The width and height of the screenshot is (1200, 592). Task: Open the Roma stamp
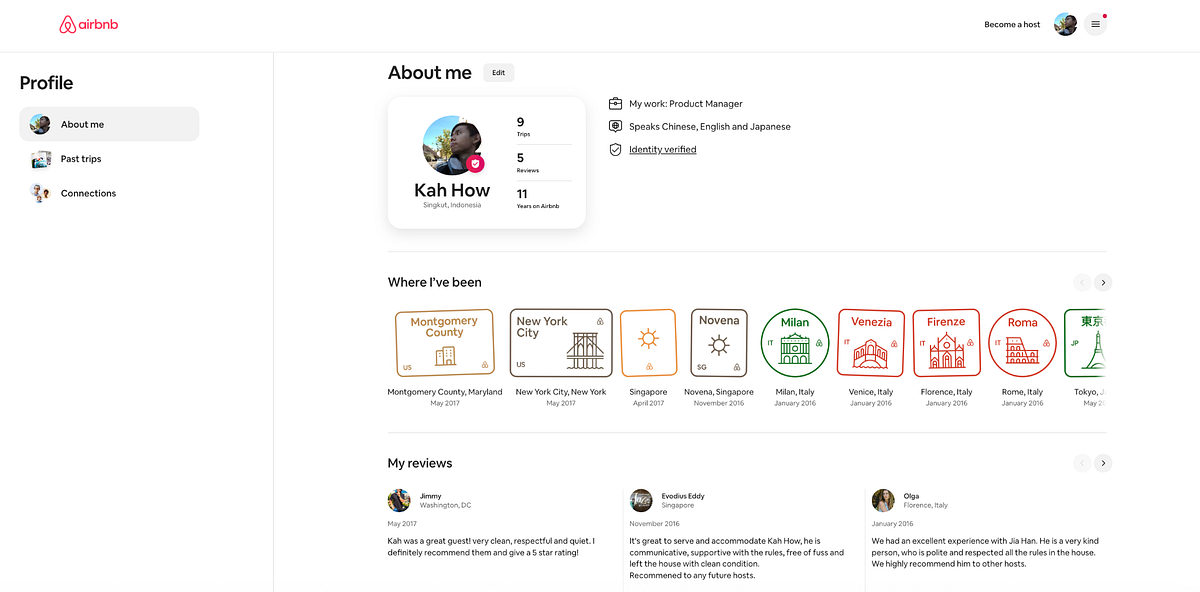tap(1022, 343)
